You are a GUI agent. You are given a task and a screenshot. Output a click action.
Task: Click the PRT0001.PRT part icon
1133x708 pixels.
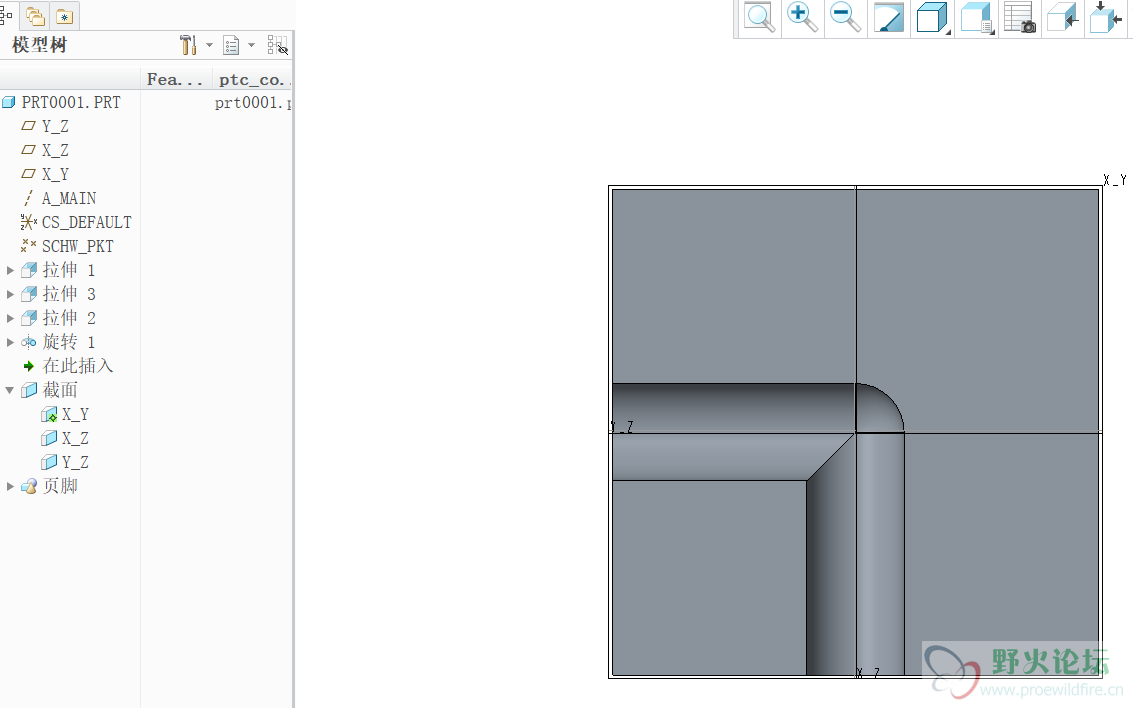pos(9,103)
